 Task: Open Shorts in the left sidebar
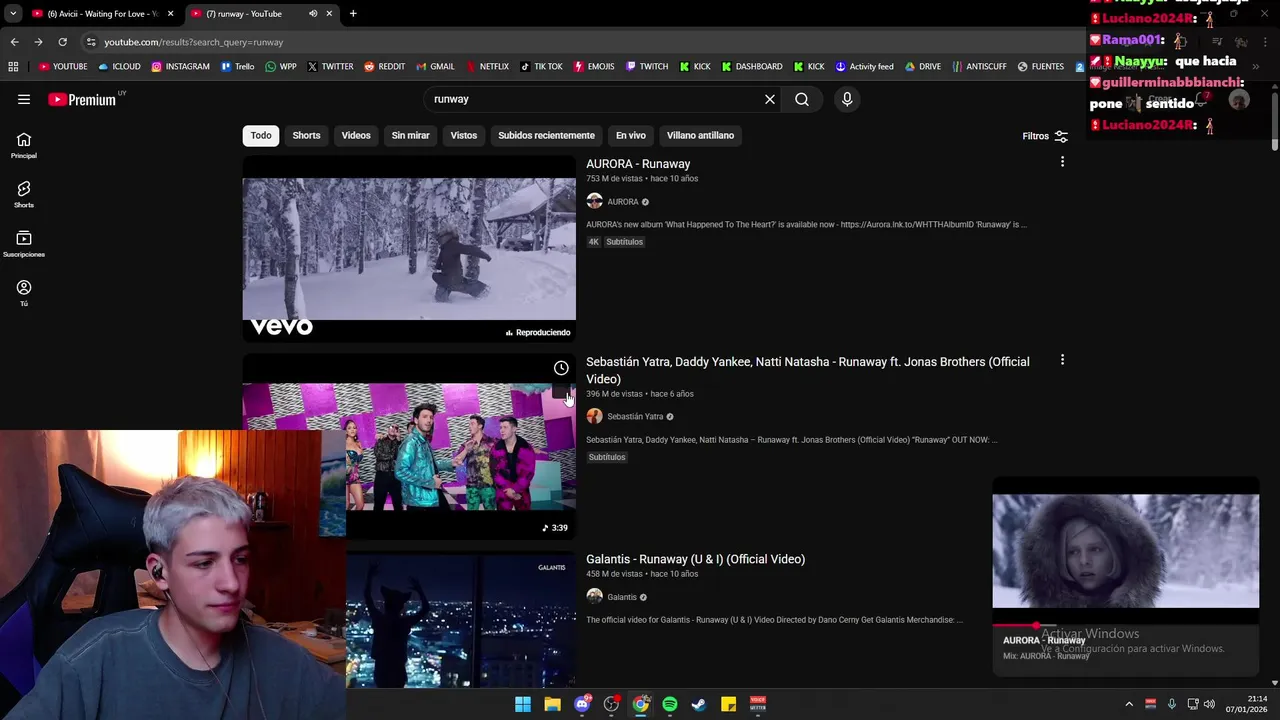click(24, 194)
